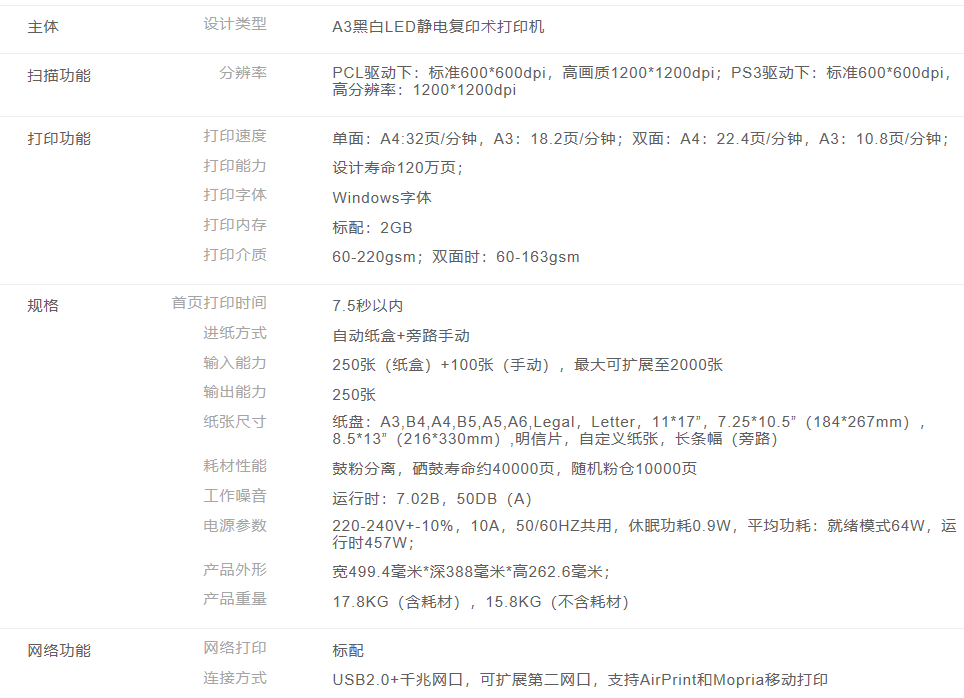This screenshot has height=698, width=964.
Task: Click the 主体 section heading
Action: (x=43, y=27)
